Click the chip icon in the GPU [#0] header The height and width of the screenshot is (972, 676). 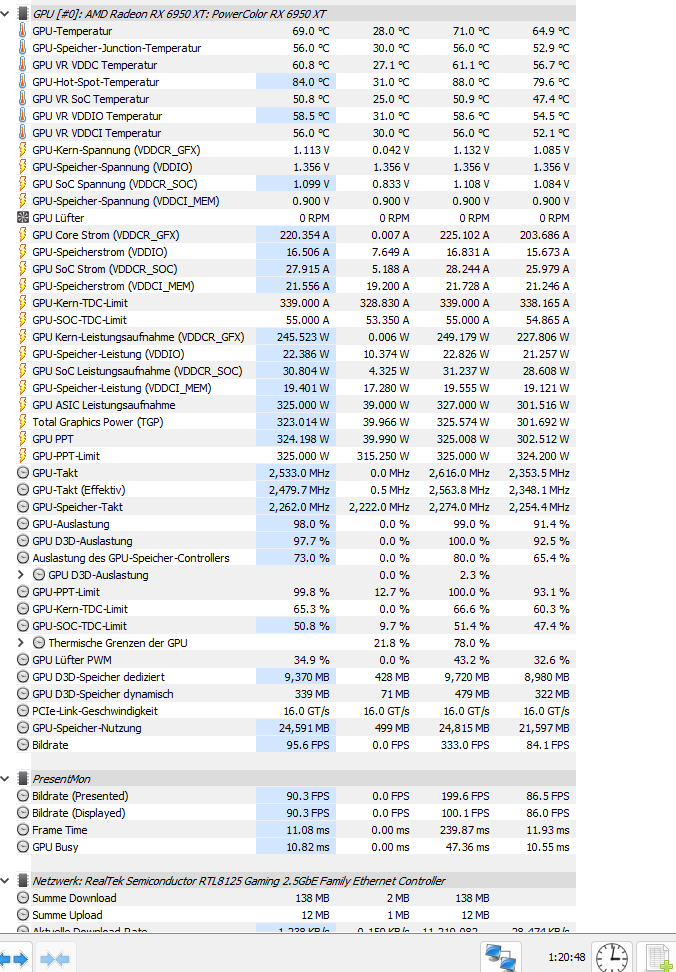click(22, 14)
